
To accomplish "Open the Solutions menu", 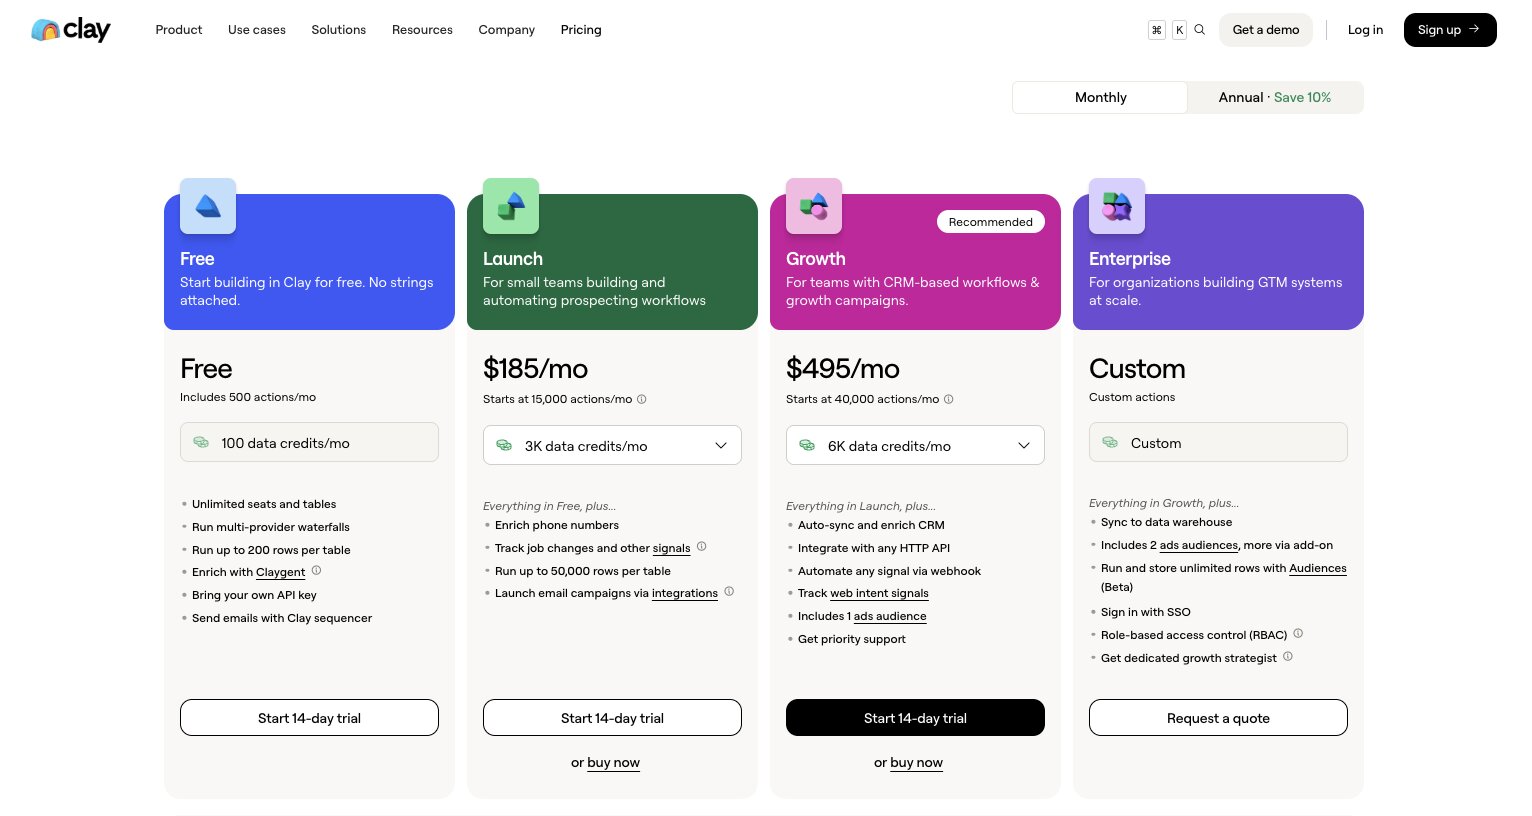I will (x=338, y=30).
